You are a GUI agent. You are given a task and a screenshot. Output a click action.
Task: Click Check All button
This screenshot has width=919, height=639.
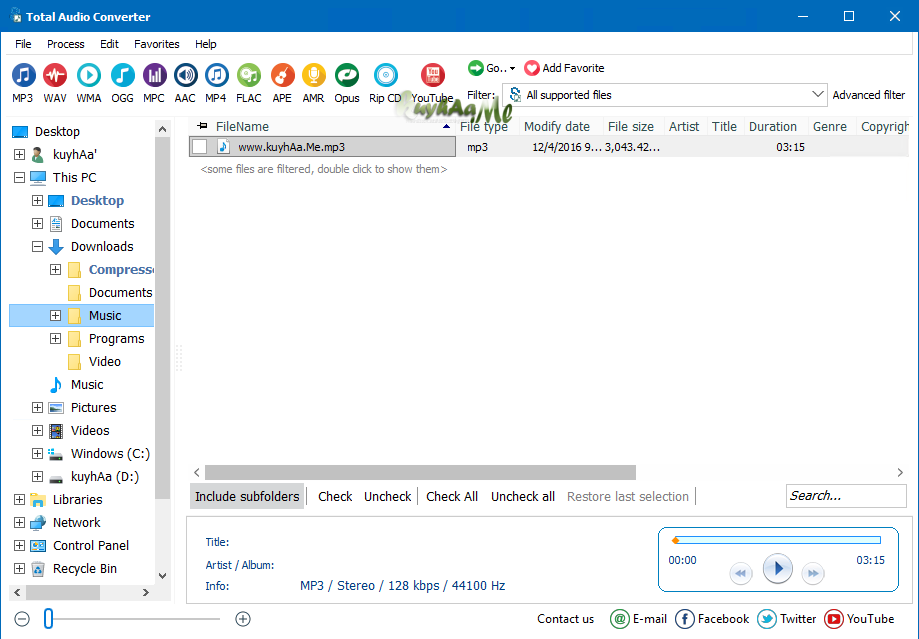452,497
